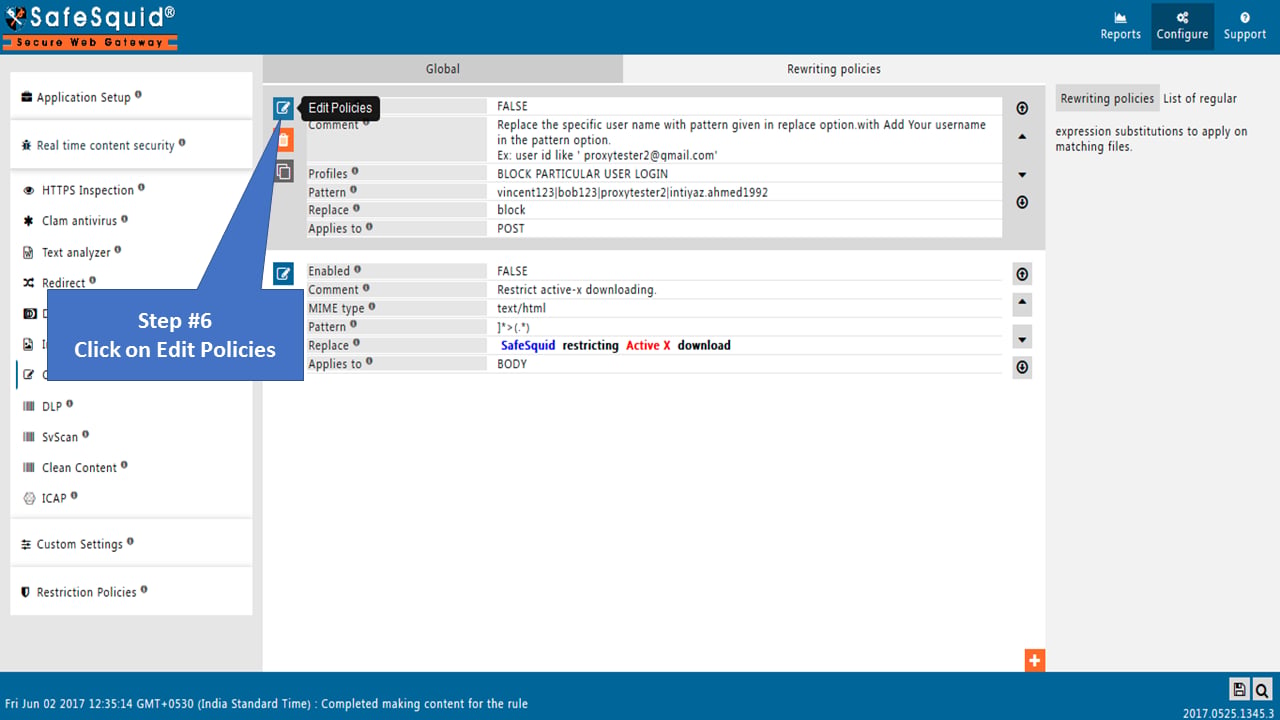
Task: Click the info marker beside Custom Settings
Action: 130,542
